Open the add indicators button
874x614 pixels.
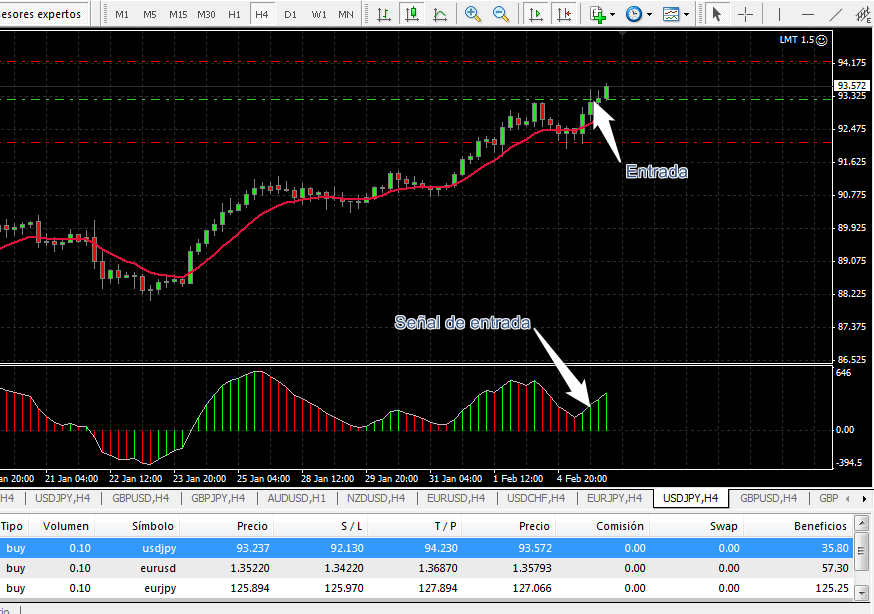pos(598,14)
